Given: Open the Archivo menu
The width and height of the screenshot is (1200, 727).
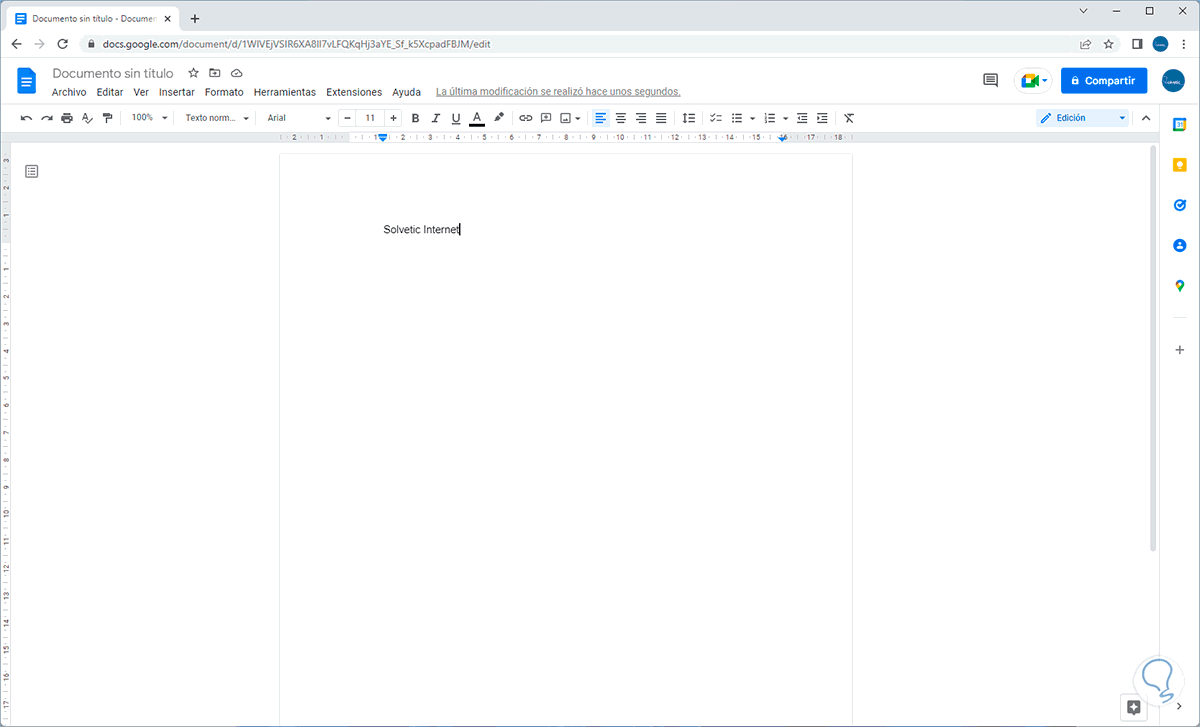Looking at the screenshot, I should [x=69, y=92].
